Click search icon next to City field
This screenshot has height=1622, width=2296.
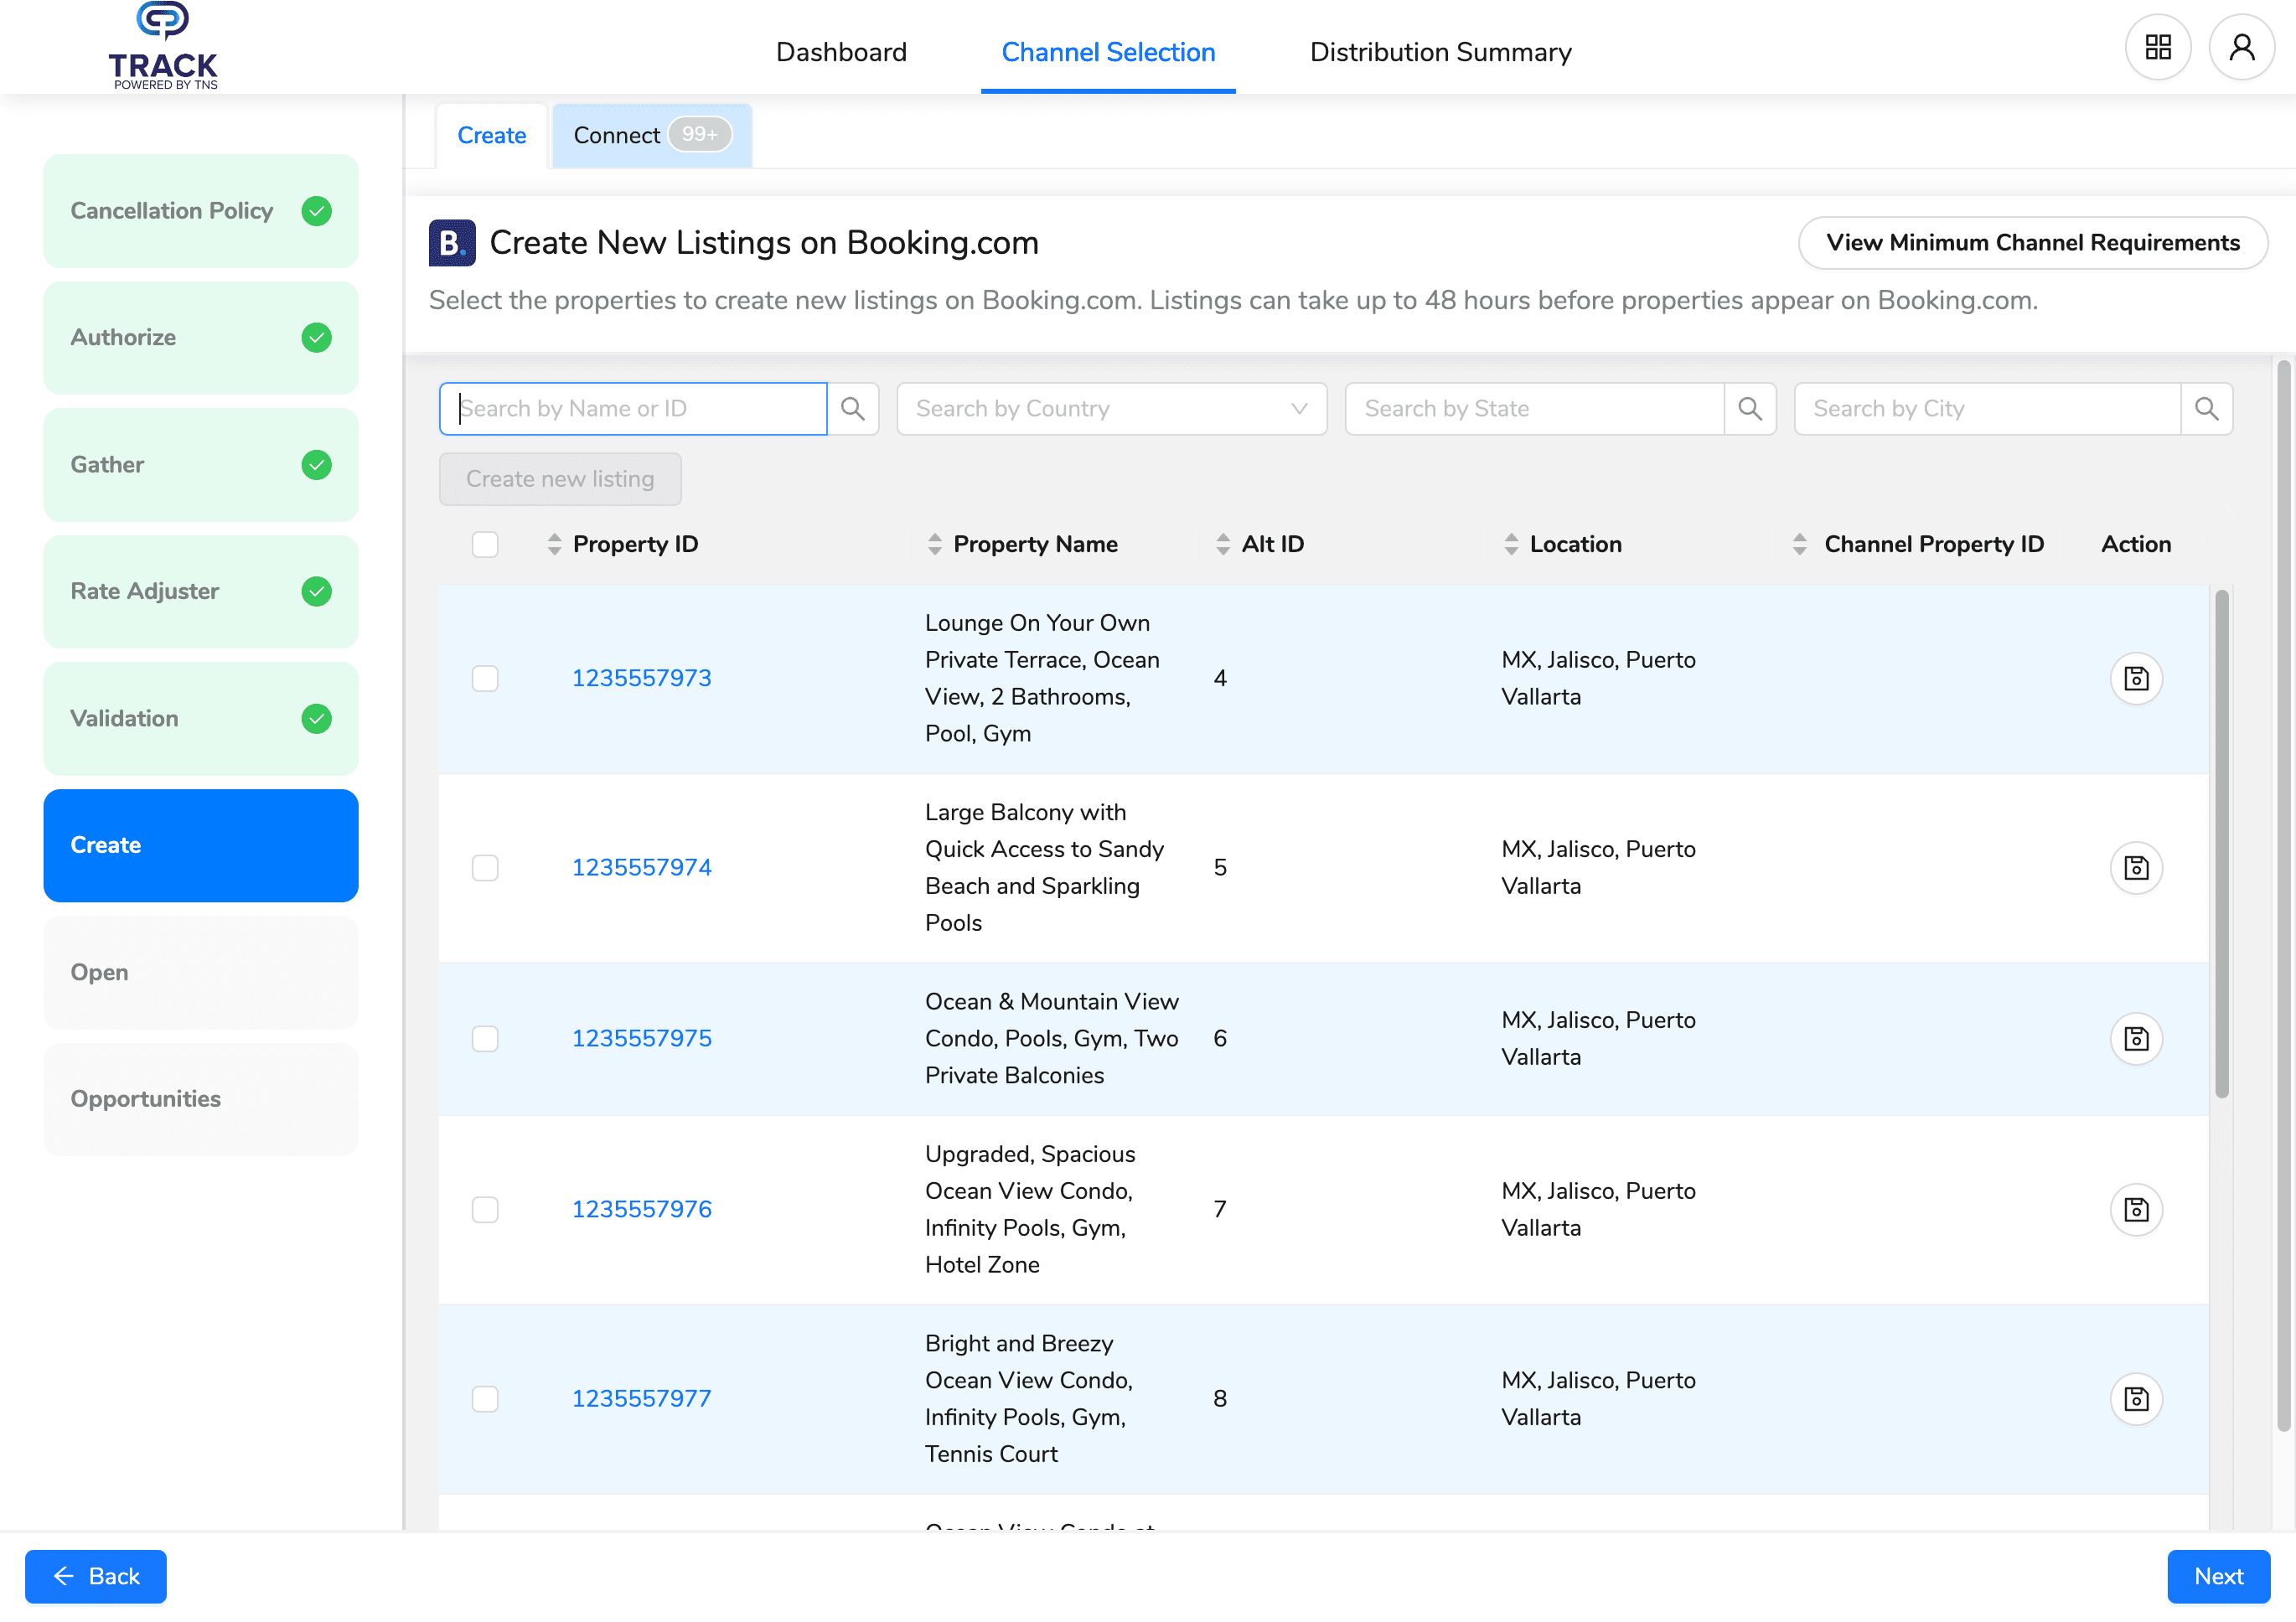point(2207,409)
